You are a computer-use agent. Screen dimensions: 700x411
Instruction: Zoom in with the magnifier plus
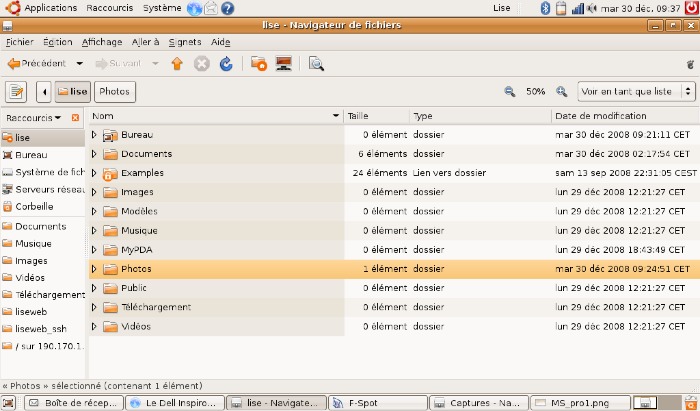(x=562, y=91)
